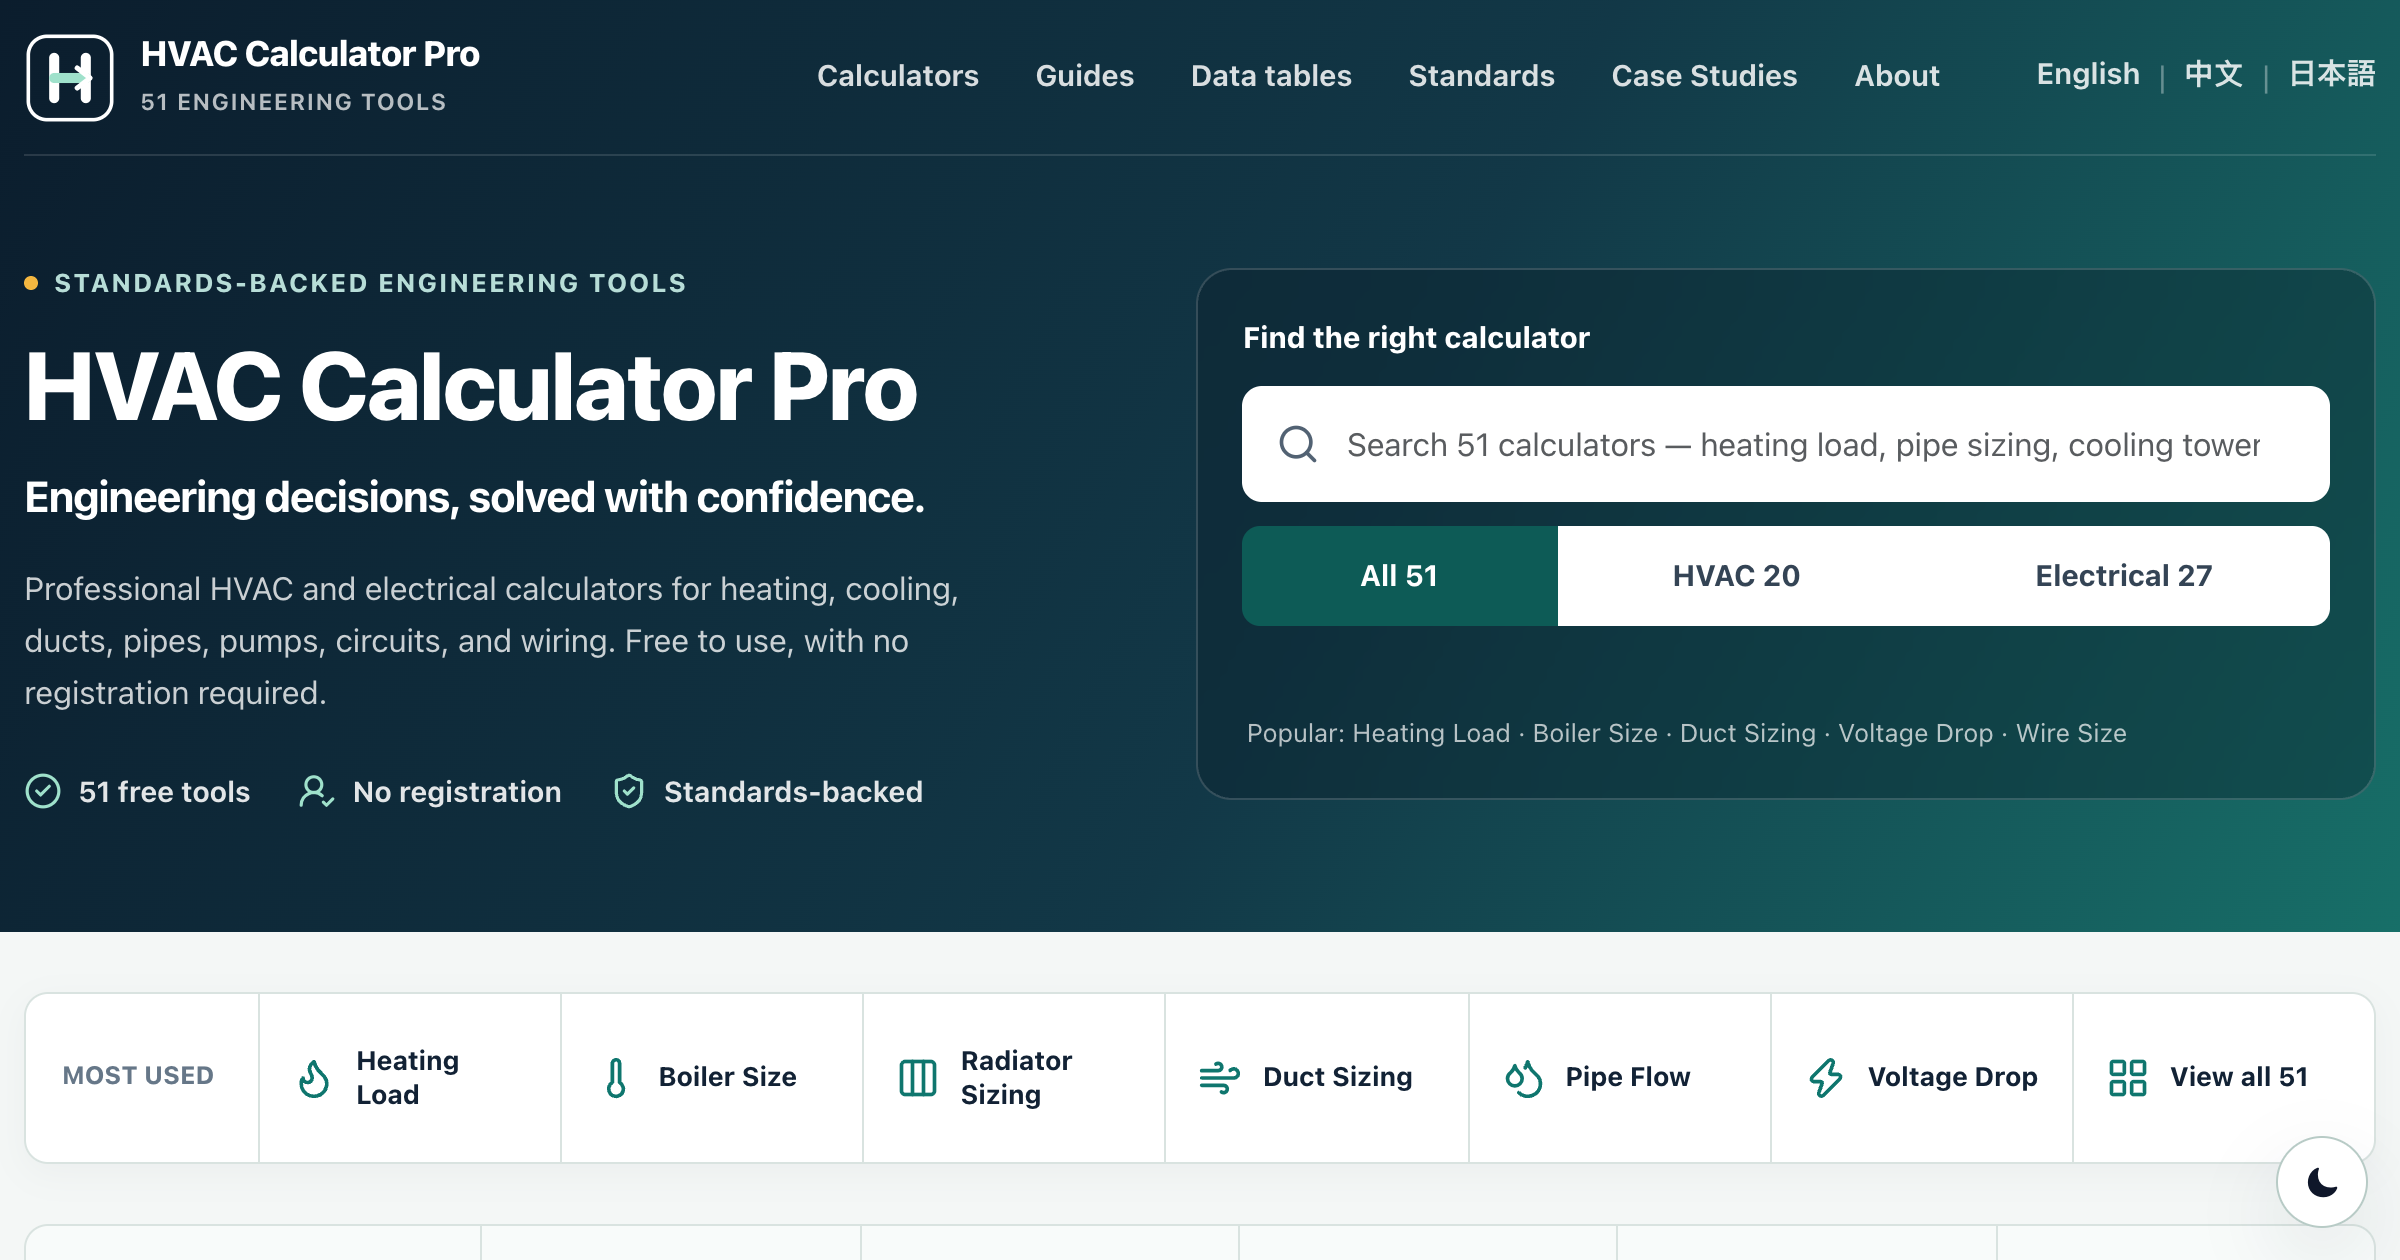
Task: Open the About page
Action: 1897,76
